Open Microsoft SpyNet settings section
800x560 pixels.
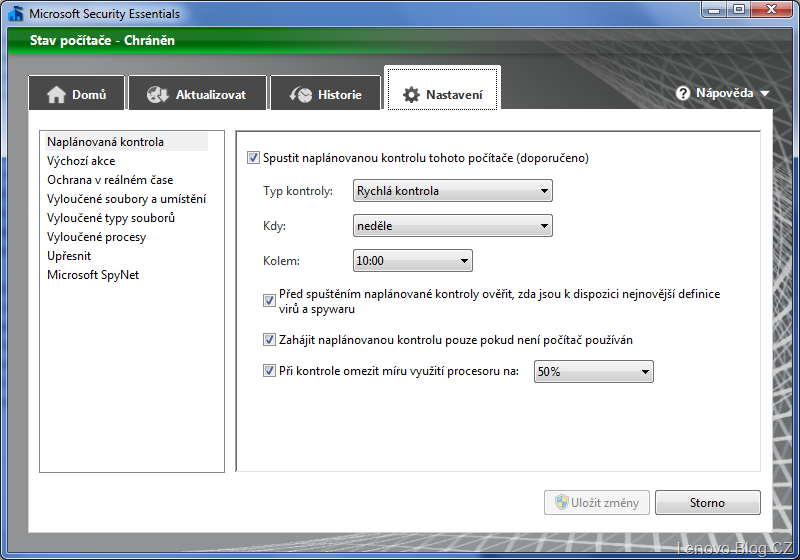93,275
